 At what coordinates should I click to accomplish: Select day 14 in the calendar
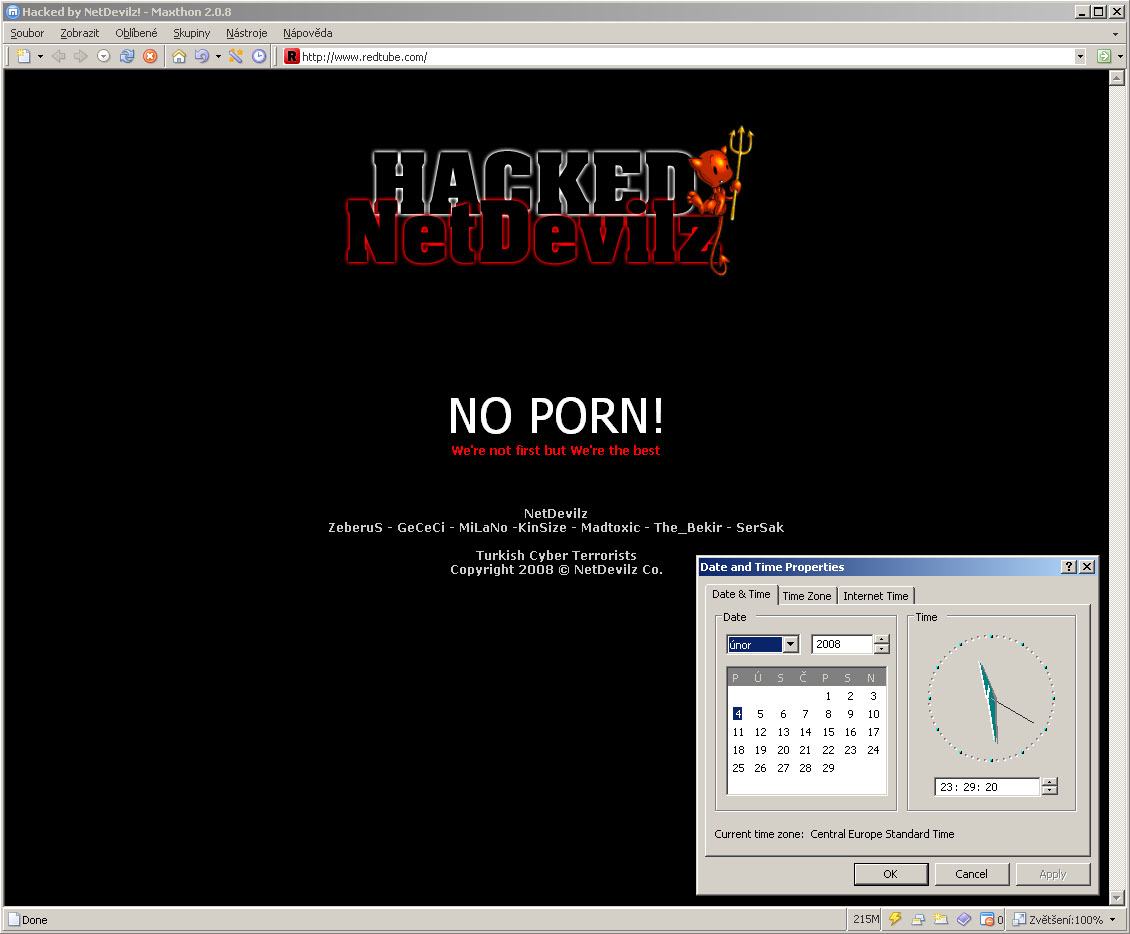(x=805, y=732)
